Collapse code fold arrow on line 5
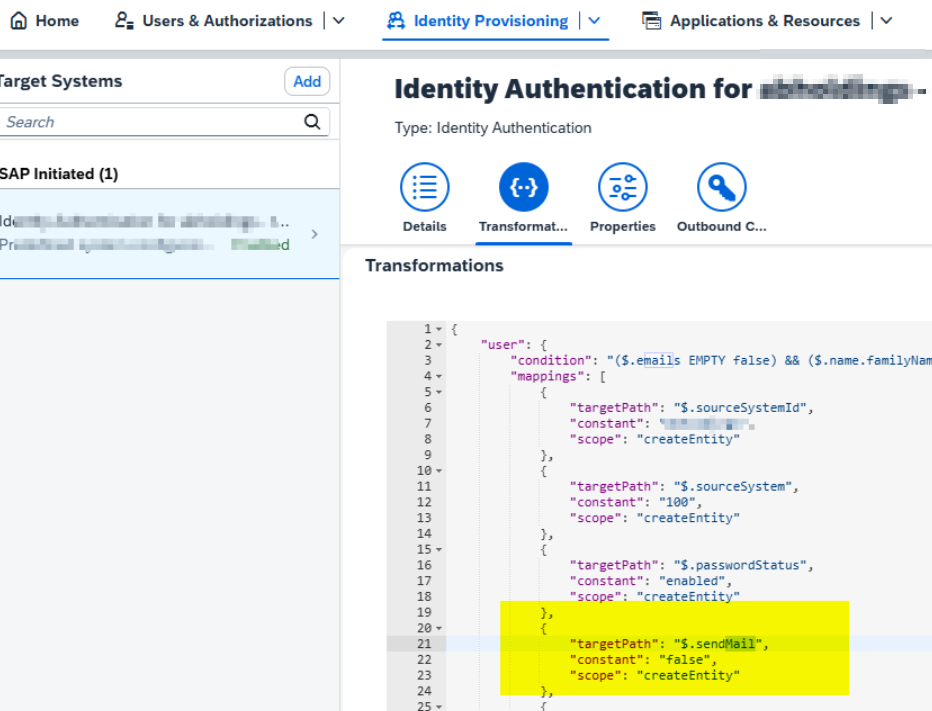932x711 pixels. click(439, 392)
